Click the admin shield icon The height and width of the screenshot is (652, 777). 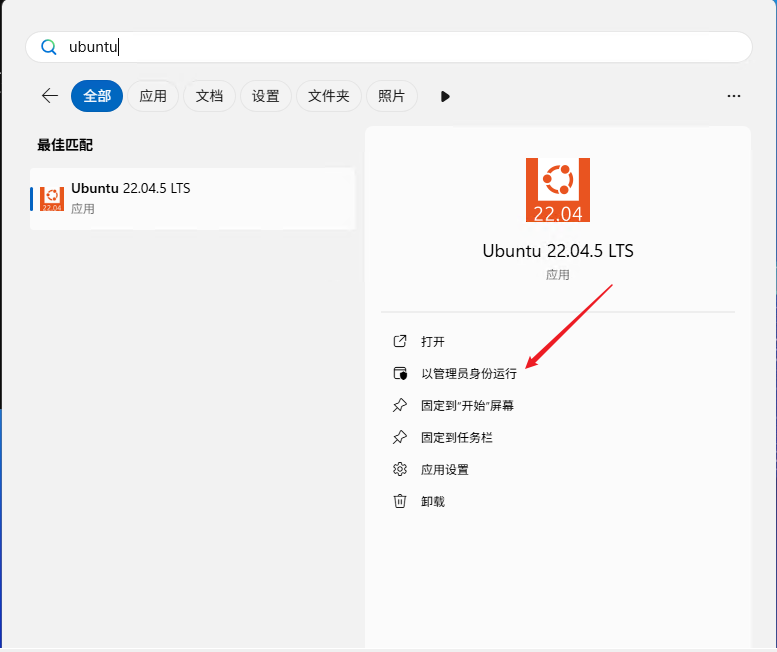click(x=400, y=373)
